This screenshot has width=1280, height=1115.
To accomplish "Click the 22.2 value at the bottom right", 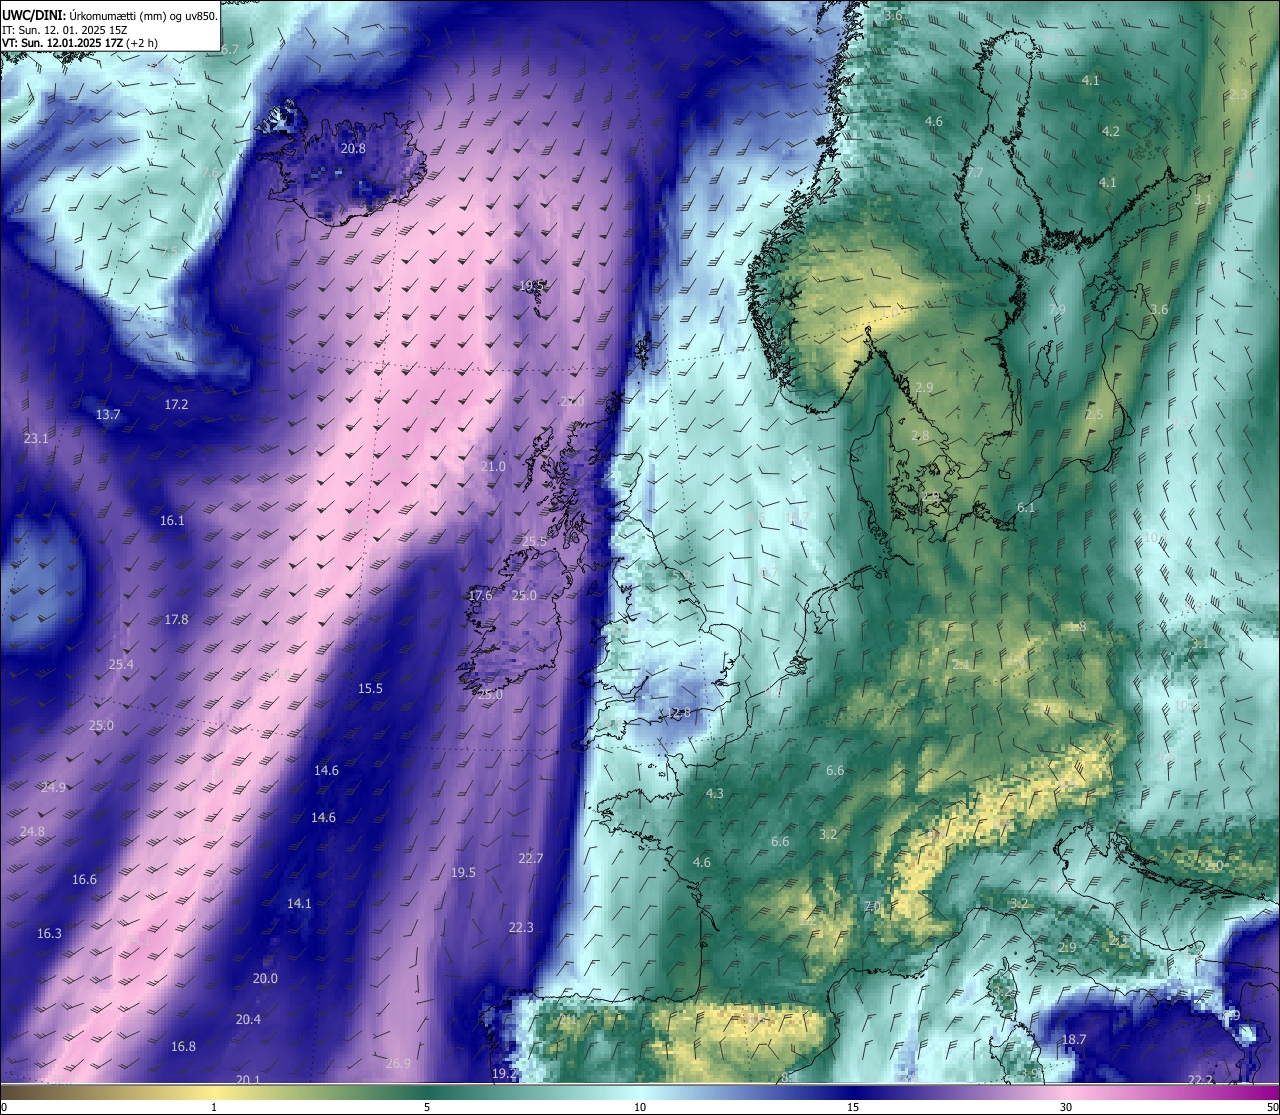I will tap(1200, 1080).
